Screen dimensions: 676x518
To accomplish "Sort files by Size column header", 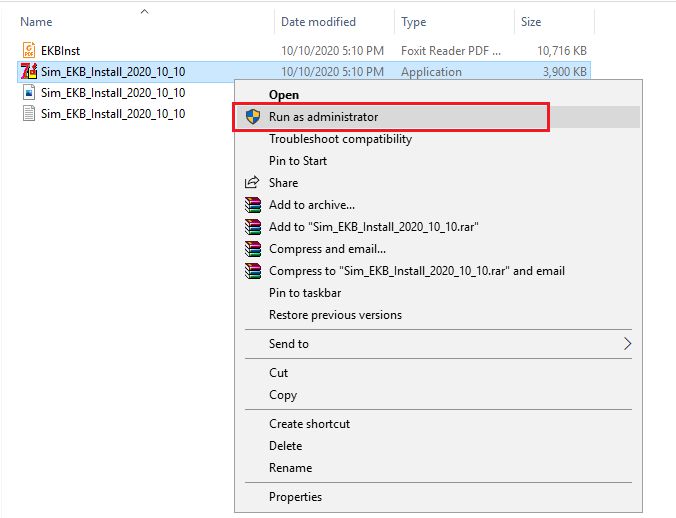I will click(x=530, y=21).
